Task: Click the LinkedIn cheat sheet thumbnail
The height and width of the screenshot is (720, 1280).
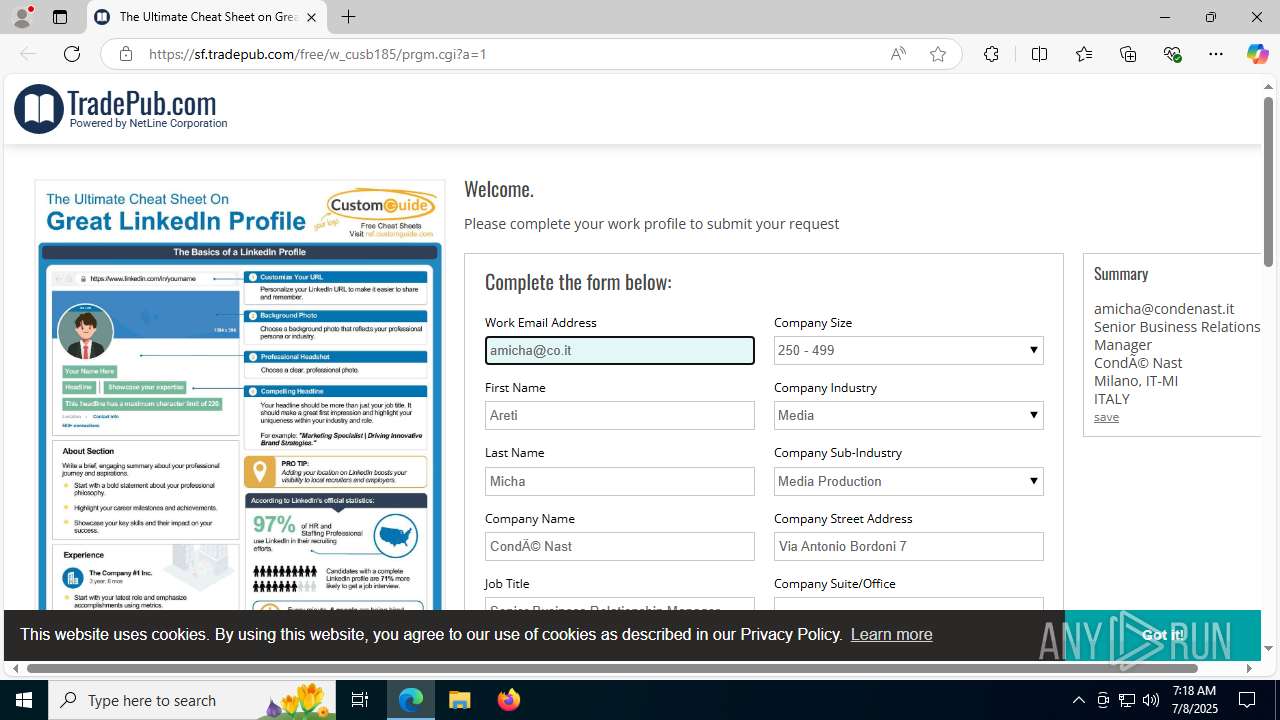Action: 240,395
